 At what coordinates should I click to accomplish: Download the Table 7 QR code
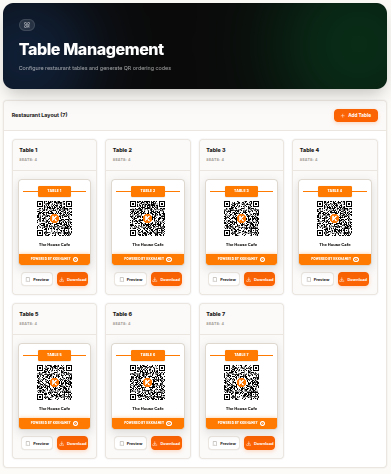(x=259, y=443)
